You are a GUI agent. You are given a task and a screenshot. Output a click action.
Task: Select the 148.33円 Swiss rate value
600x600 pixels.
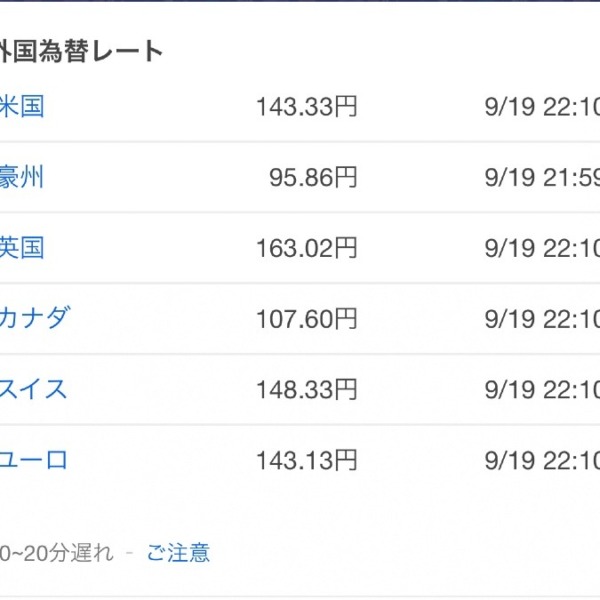[307, 389]
